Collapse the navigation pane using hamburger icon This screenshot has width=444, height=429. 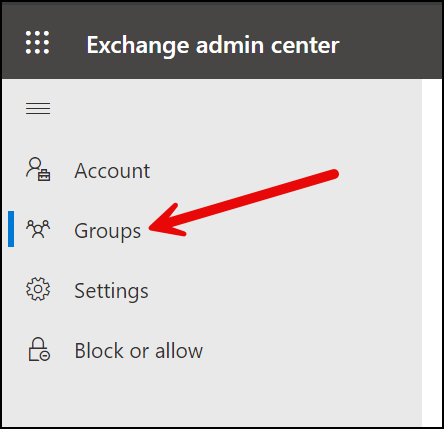(38, 108)
